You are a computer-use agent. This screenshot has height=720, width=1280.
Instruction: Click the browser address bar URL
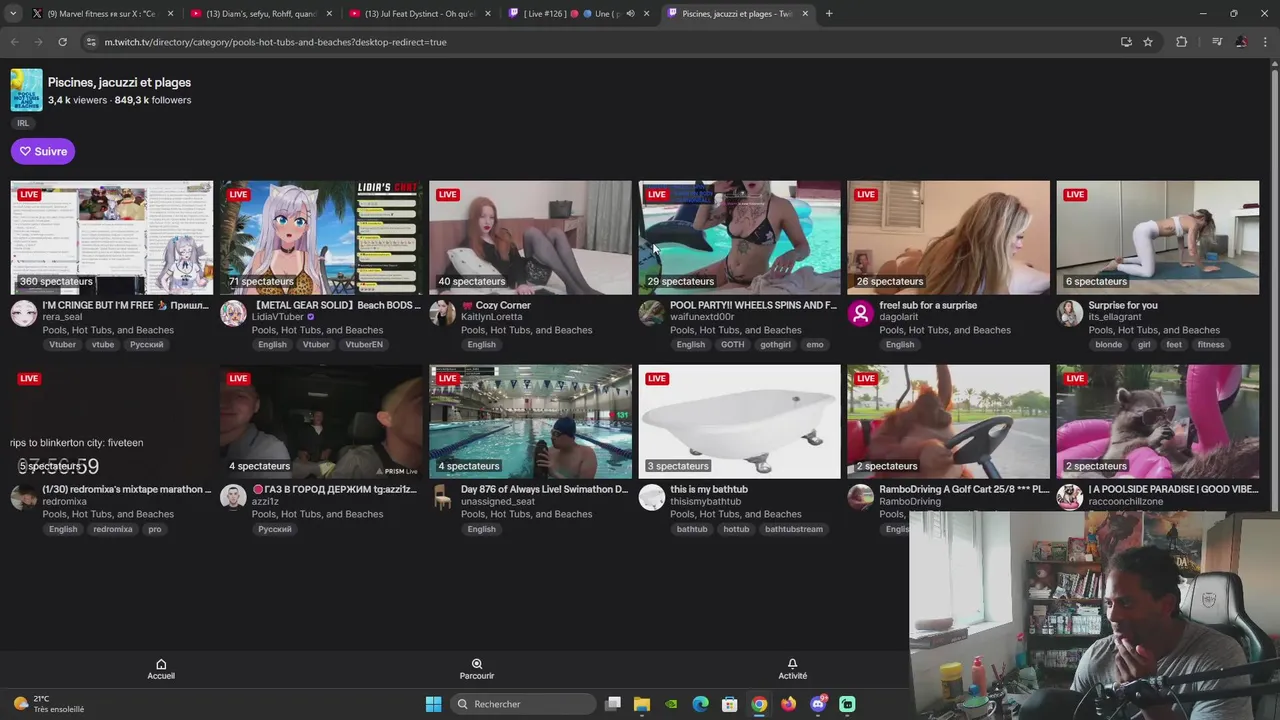[x=275, y=42]
